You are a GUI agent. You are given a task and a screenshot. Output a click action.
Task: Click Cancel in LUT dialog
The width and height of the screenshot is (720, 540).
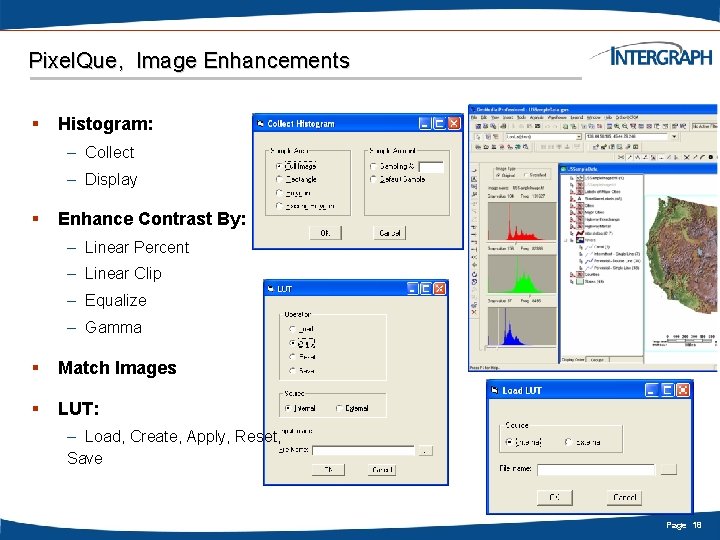(x=382, y=469)
